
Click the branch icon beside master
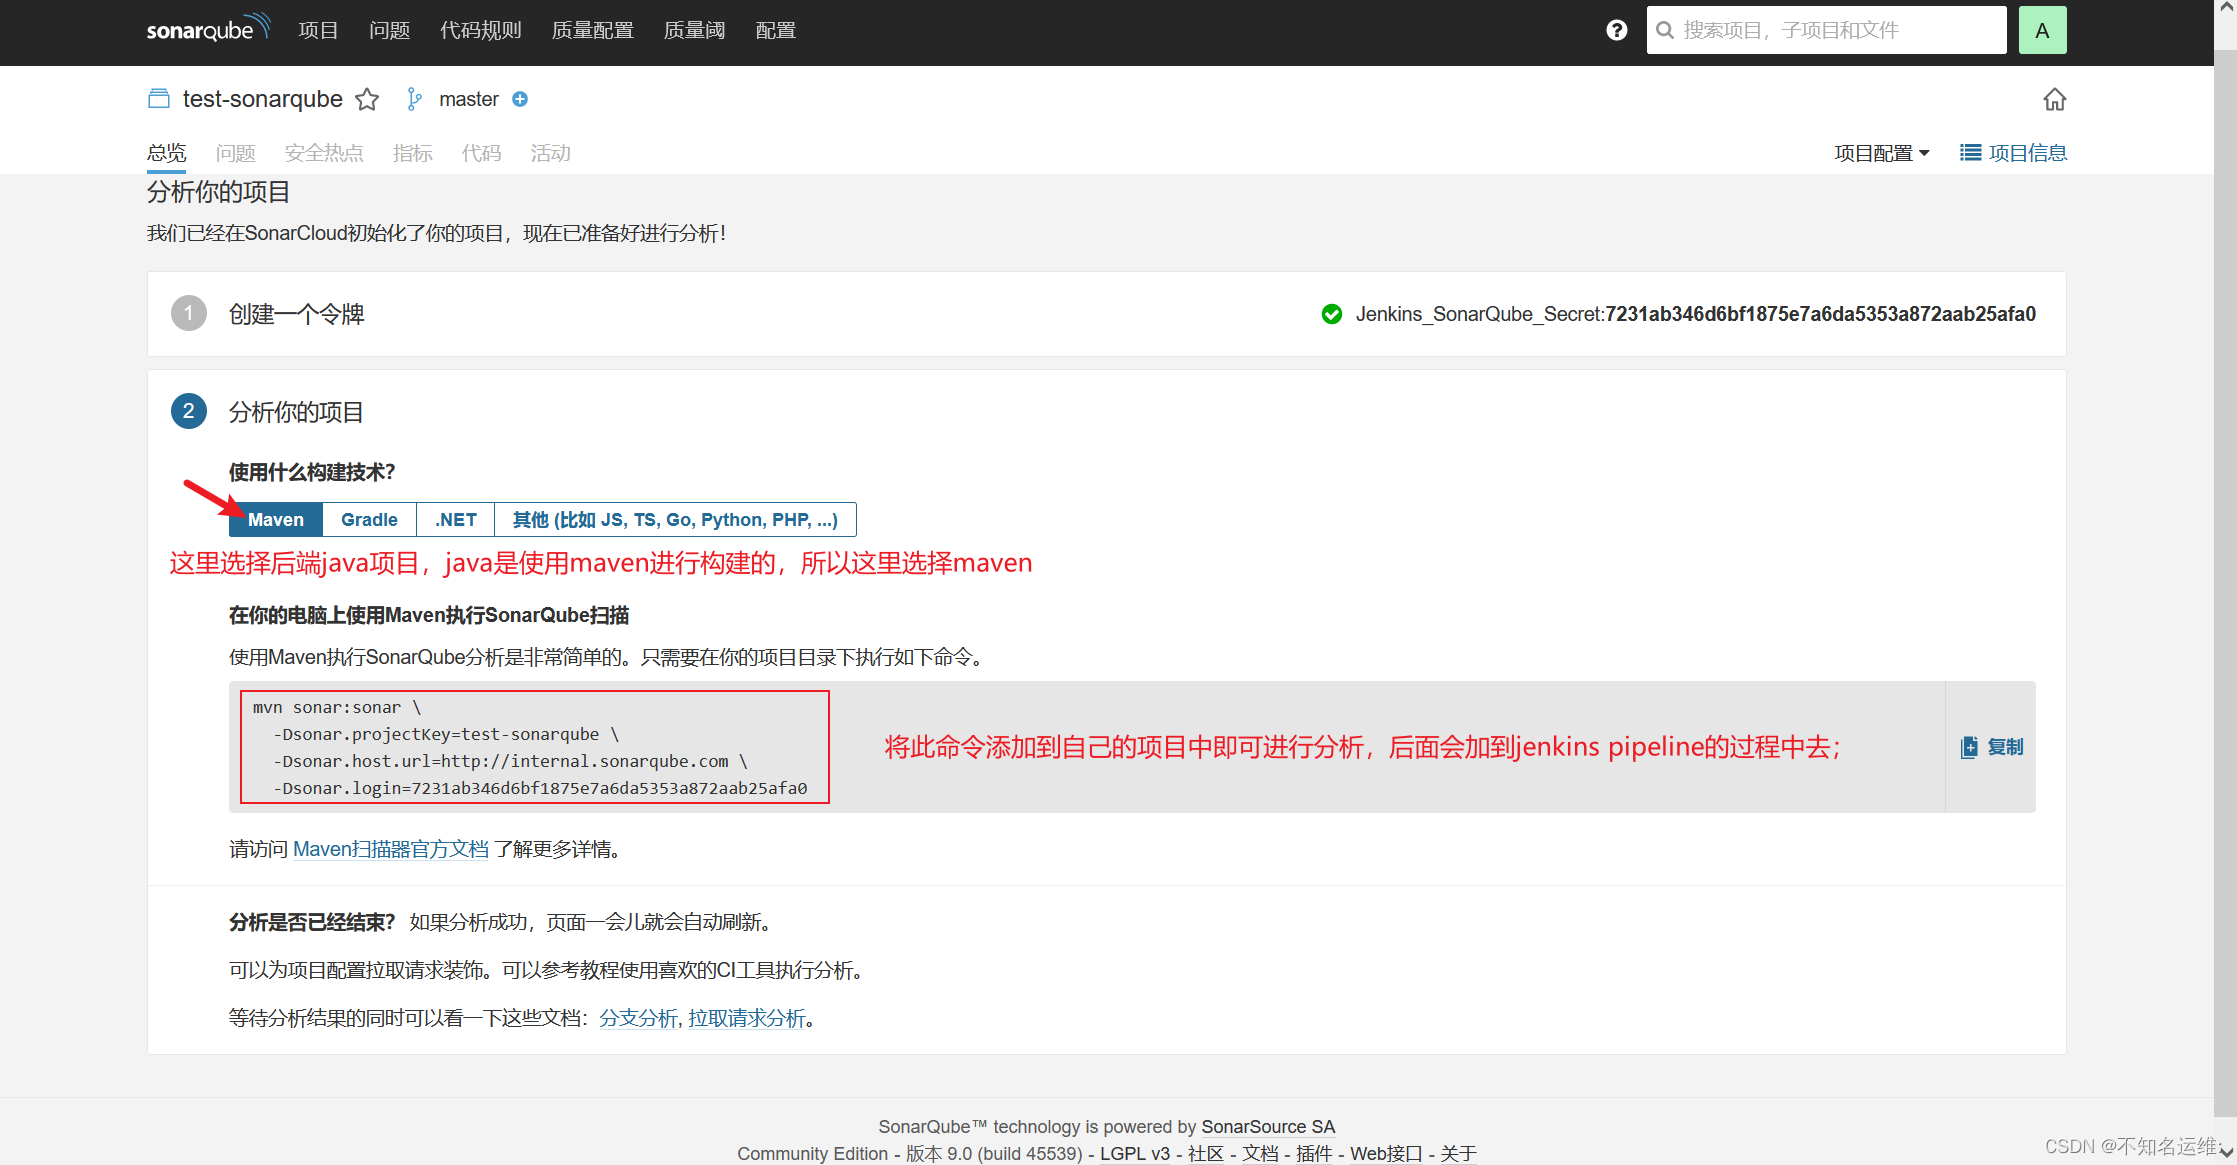(414, 99)
